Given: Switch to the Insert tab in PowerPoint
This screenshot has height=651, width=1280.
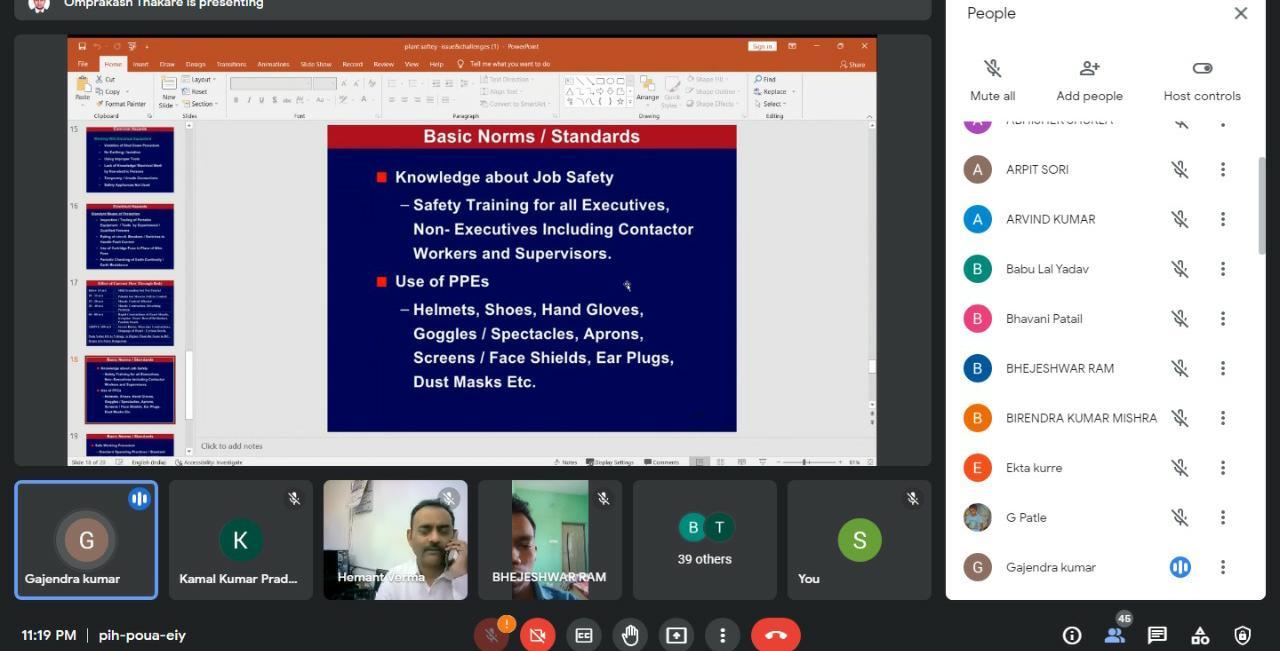Looking at the screenshot, I should (140, 64).
